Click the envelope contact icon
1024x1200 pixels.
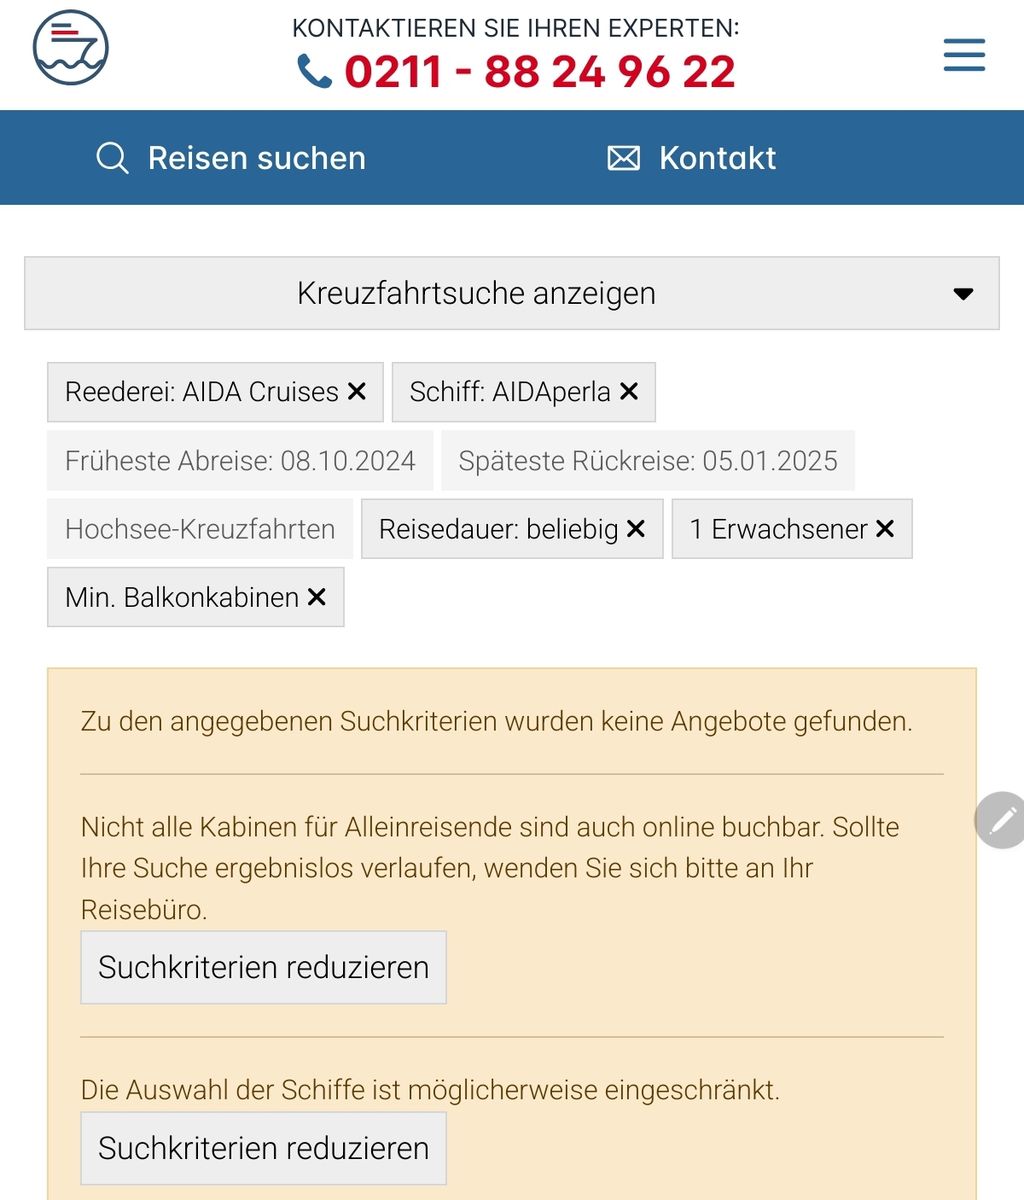point(624,158)
